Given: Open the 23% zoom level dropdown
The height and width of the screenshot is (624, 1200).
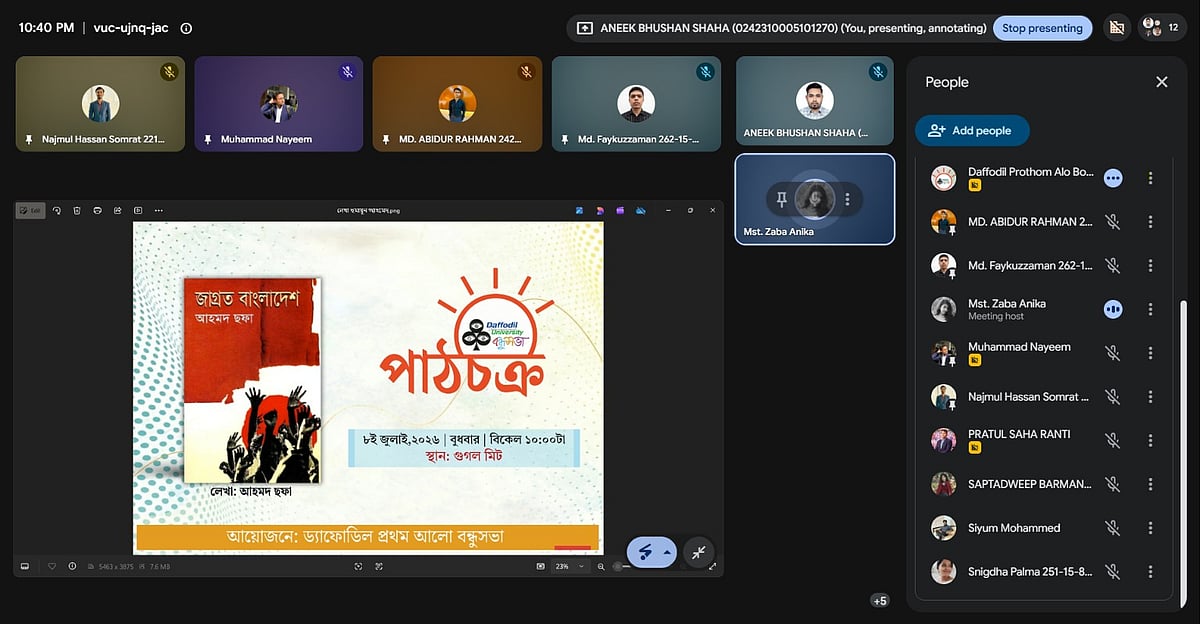Looking at the screenshot, I should click(567, 566).
